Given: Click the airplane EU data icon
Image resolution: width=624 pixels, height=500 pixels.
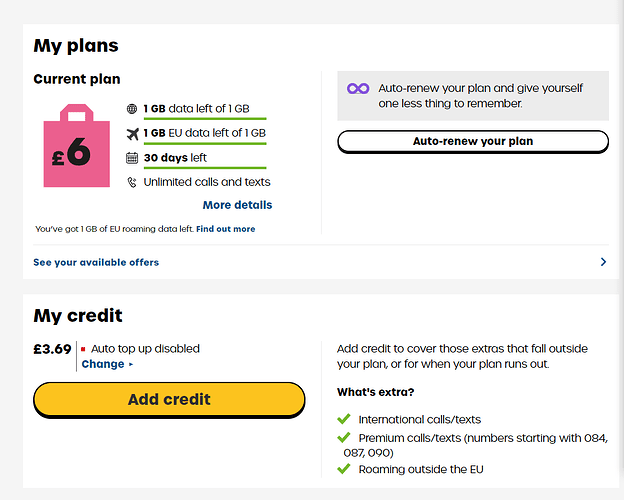Looking at the screenshot, I should pos(133,134).
